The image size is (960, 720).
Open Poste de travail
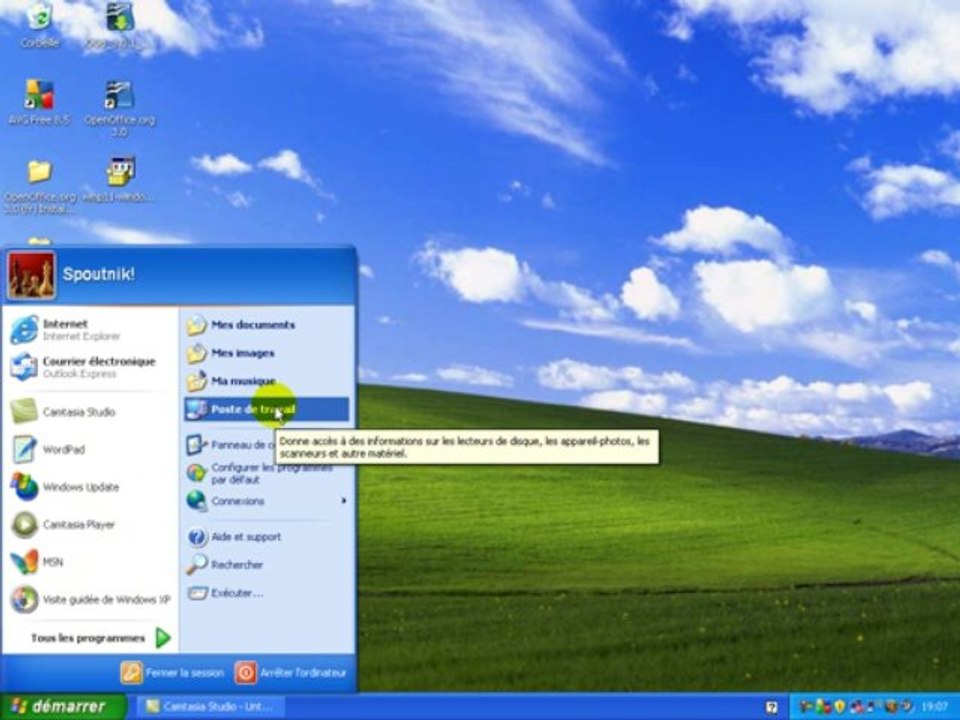pyautogui.click(x=266, y=409)
